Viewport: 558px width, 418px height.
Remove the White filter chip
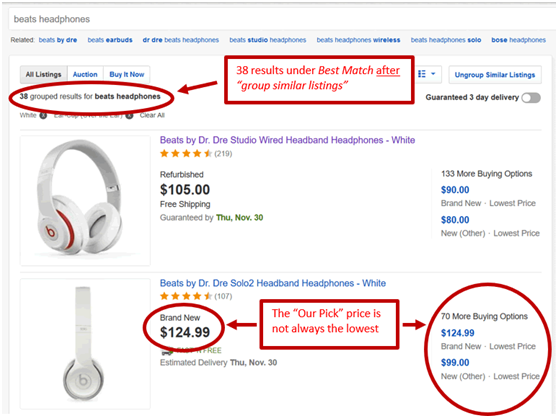(x=43, y=116)
